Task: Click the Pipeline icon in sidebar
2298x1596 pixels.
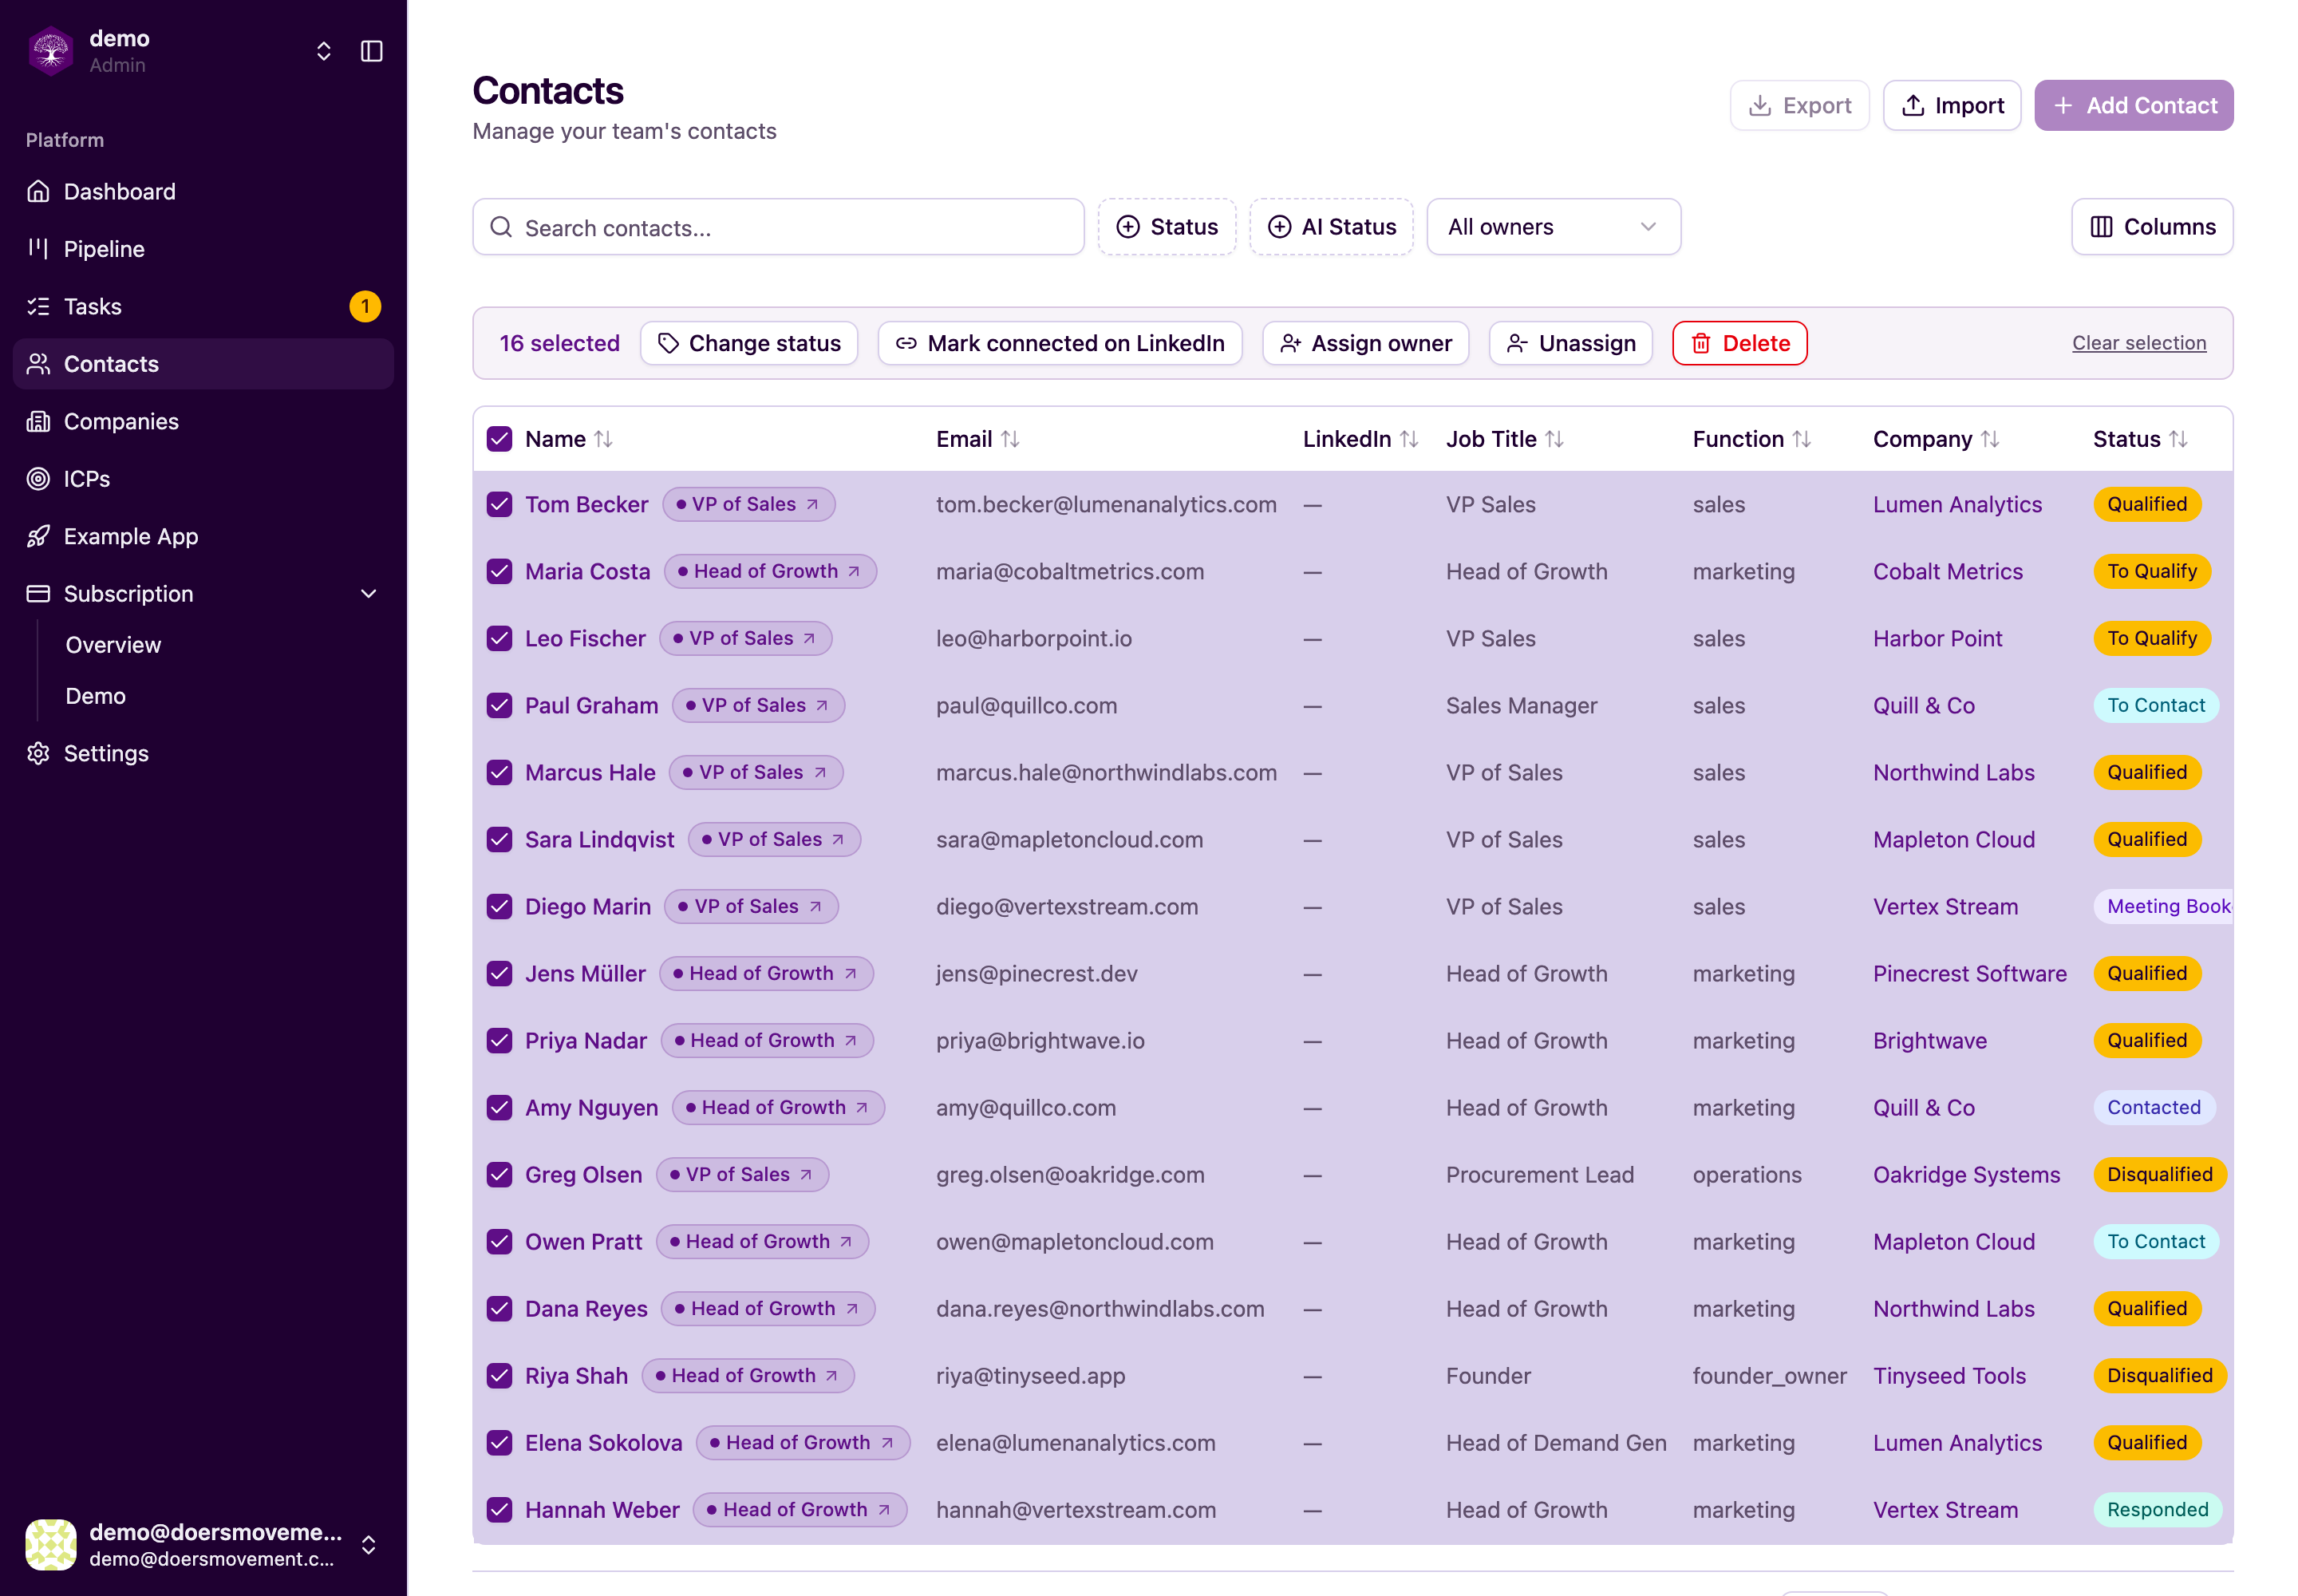Action: pos(38,249)
